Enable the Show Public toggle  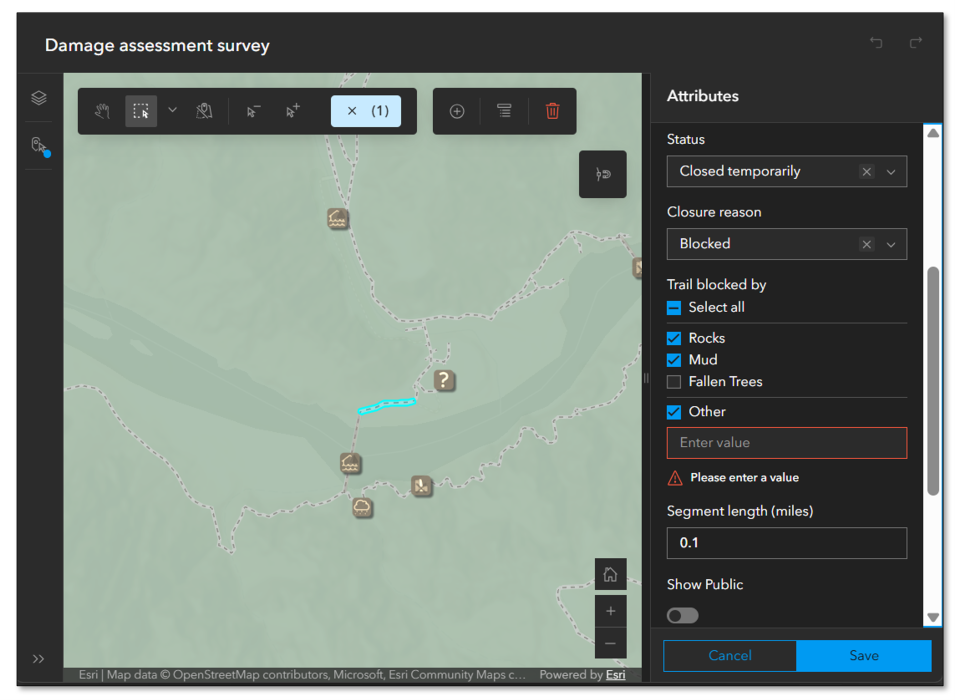(x=683, y=615)
